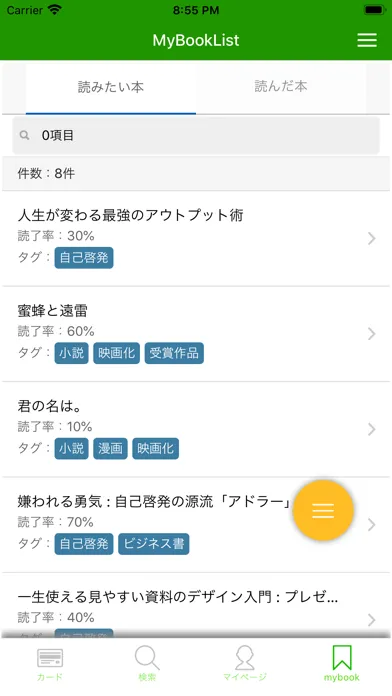This screenshot has width=392, height=696.
Task: Select 映画化 tag under 蜜蜂と遠雷
Action: [x=116, y=353]
